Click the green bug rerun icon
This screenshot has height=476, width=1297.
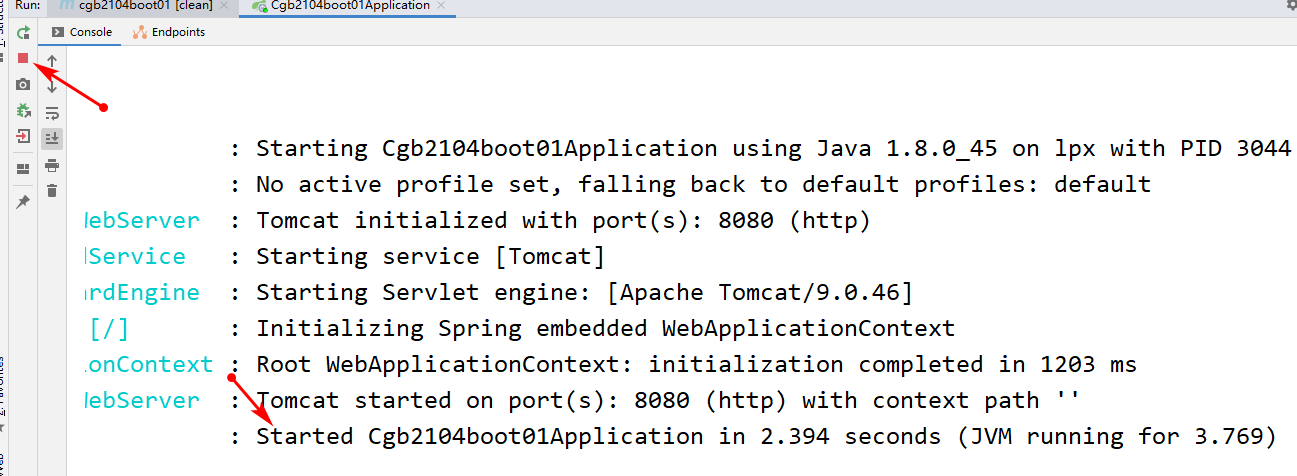23,110
